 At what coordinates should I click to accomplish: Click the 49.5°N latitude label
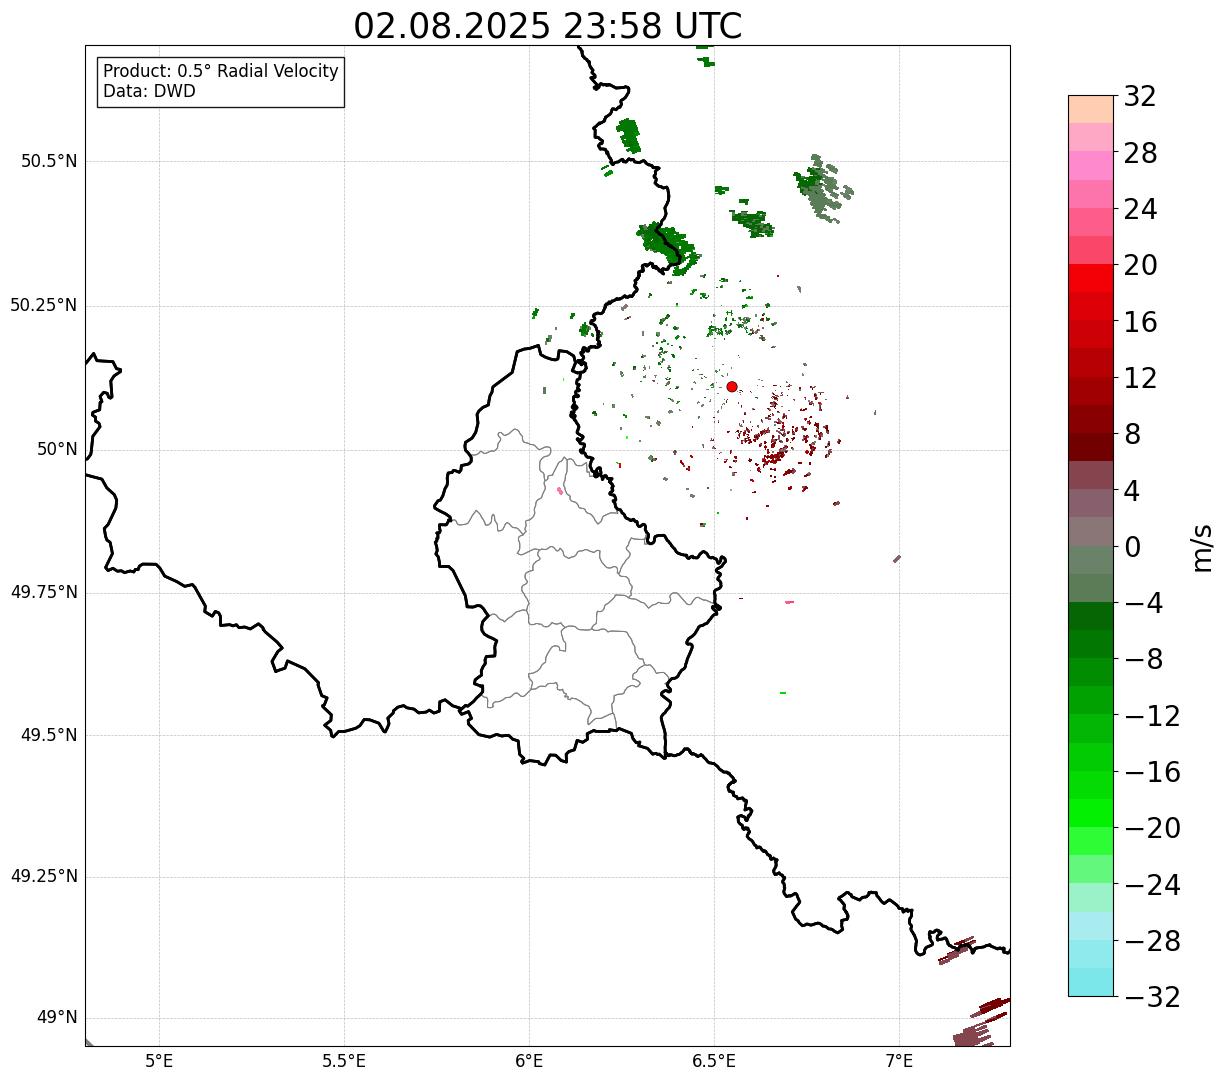point(49,735)
